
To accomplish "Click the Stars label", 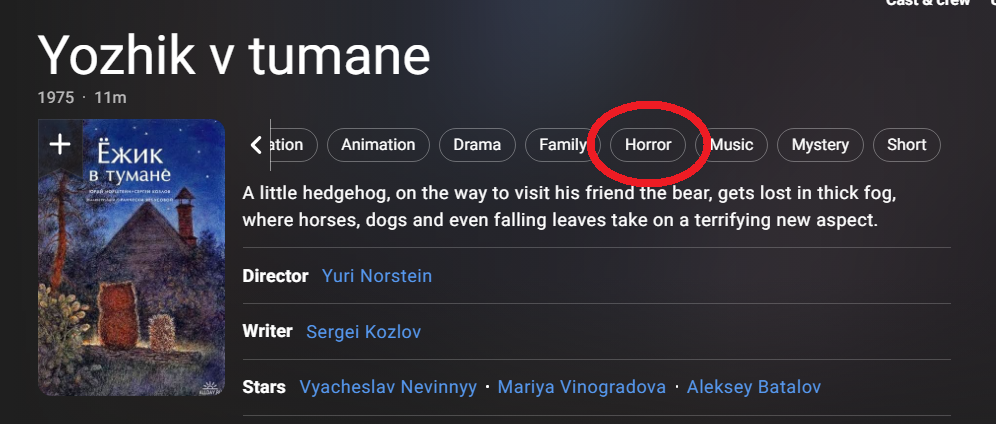I will pyautogui.click(x=264, y=387).
